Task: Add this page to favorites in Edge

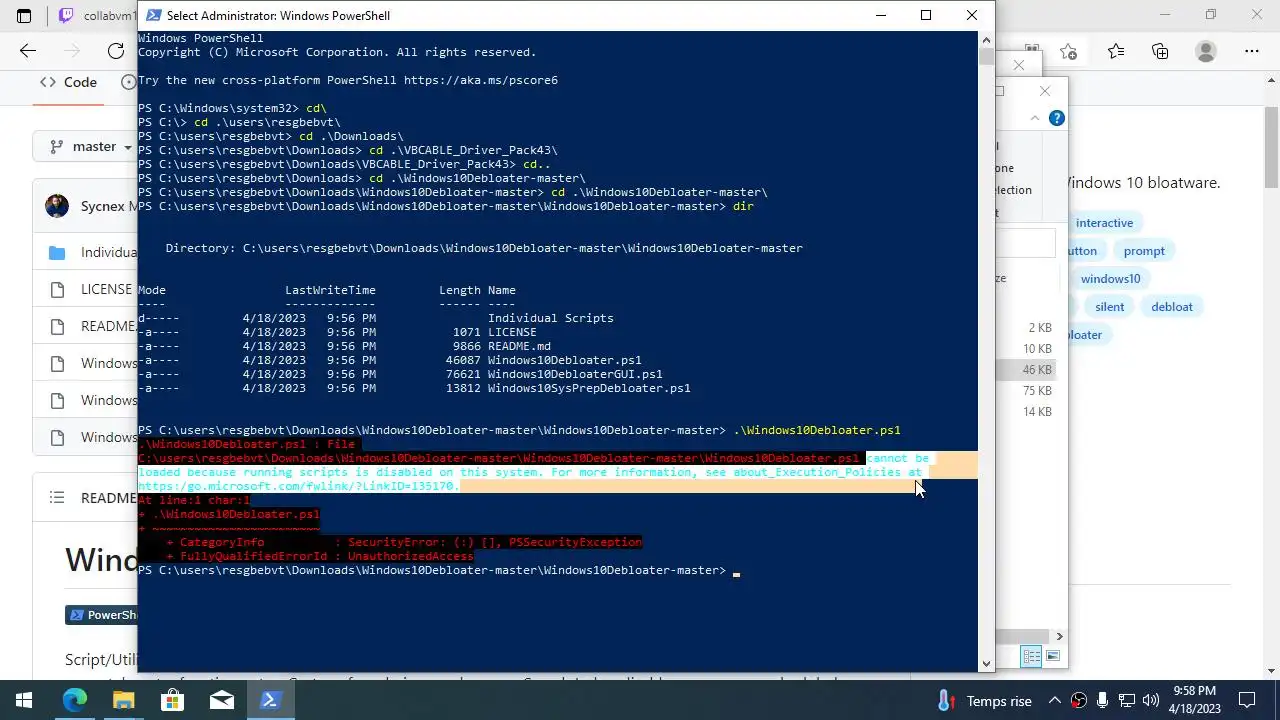Action: point(1068,51)
